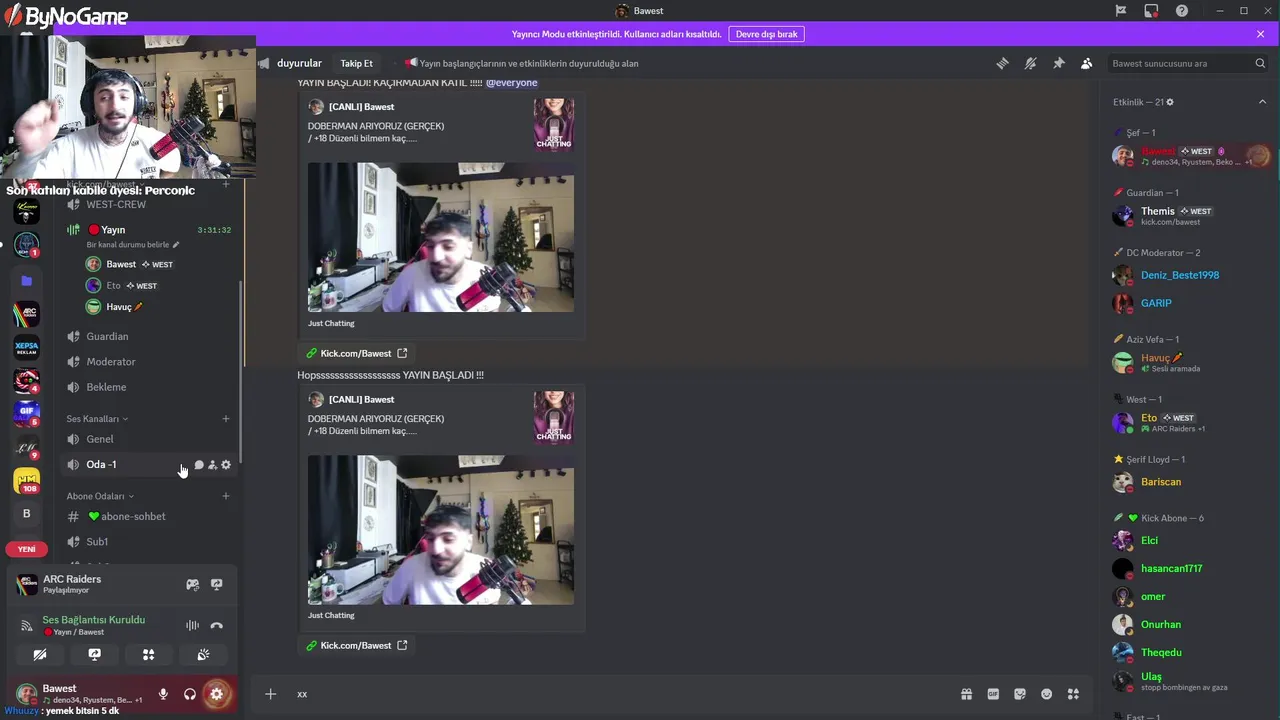Open member 'Deniz_Beste1998' profile

[1191, 275]
